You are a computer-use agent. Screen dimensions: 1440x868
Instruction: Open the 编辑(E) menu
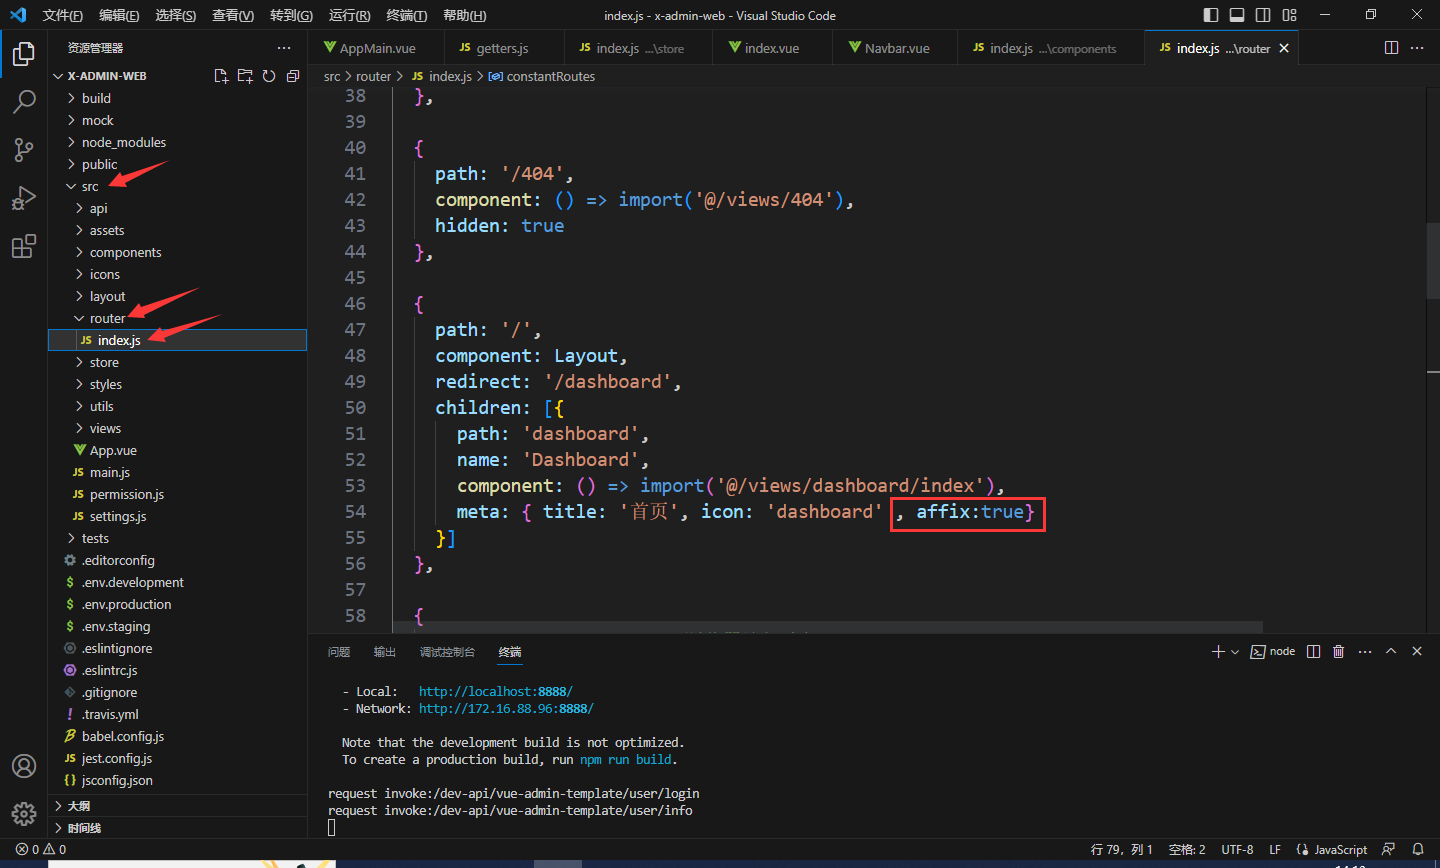pyautogui.click(x=119, y=15)
